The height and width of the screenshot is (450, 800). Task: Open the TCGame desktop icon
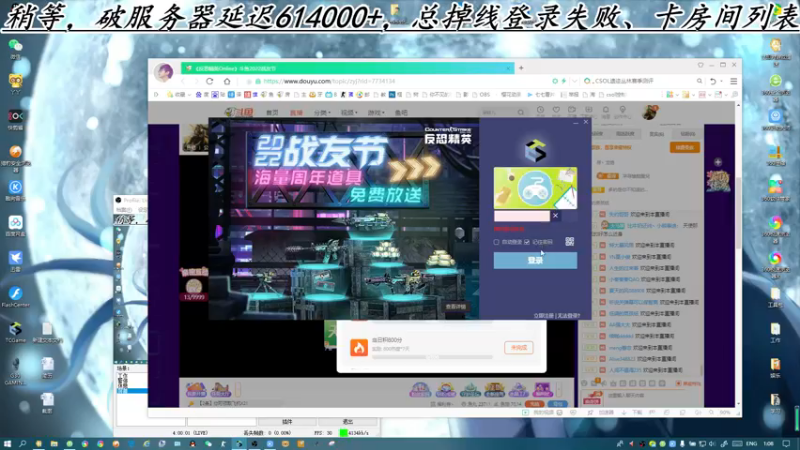coord(15,332)
